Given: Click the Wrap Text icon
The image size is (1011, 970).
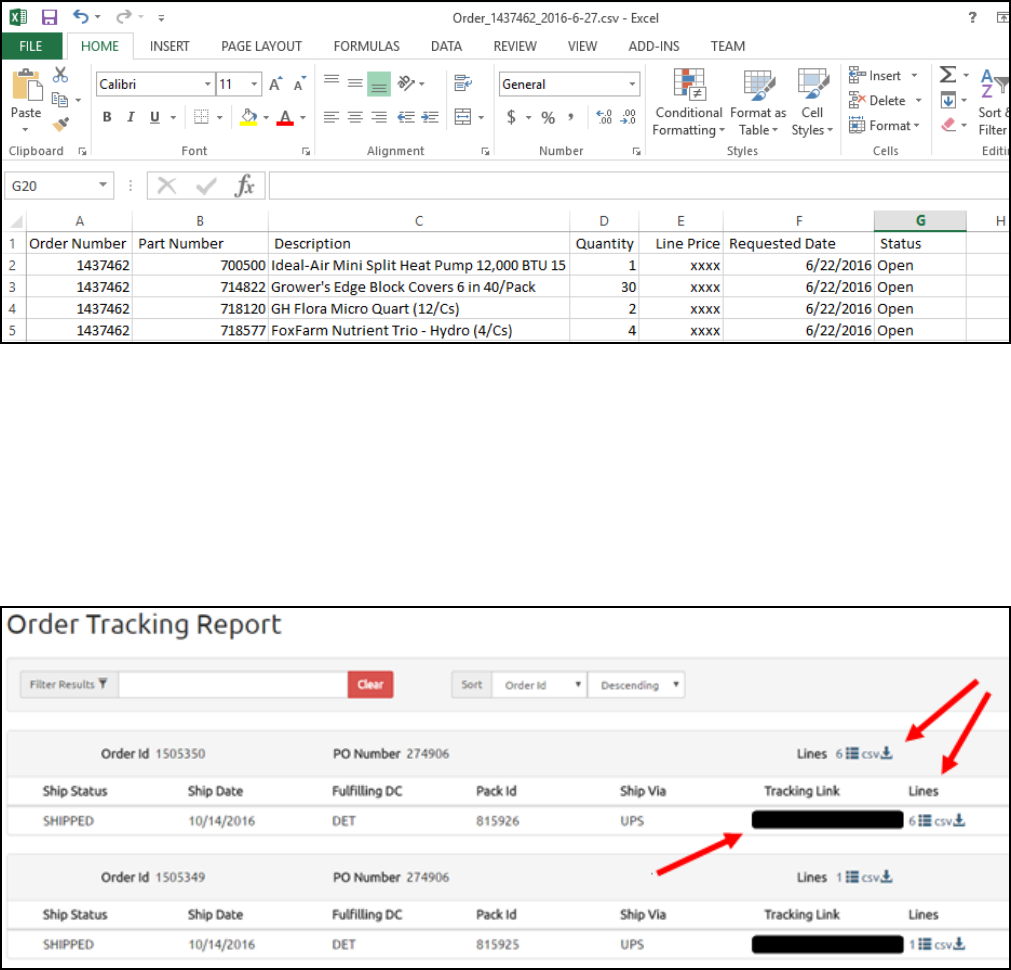Looking at the screenshot, I should click(x=463, y=83).
